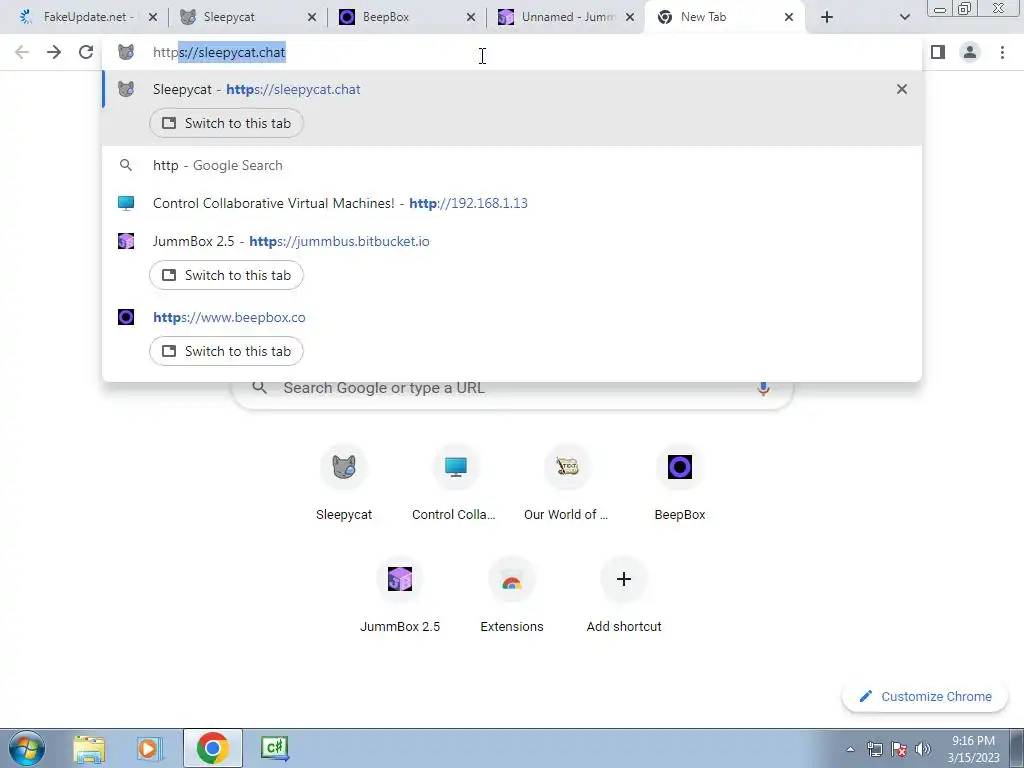Click Switch to this tab under Sleepycat
The width and height of the screenshot is (1024, 768).
[x=226, y=123]
